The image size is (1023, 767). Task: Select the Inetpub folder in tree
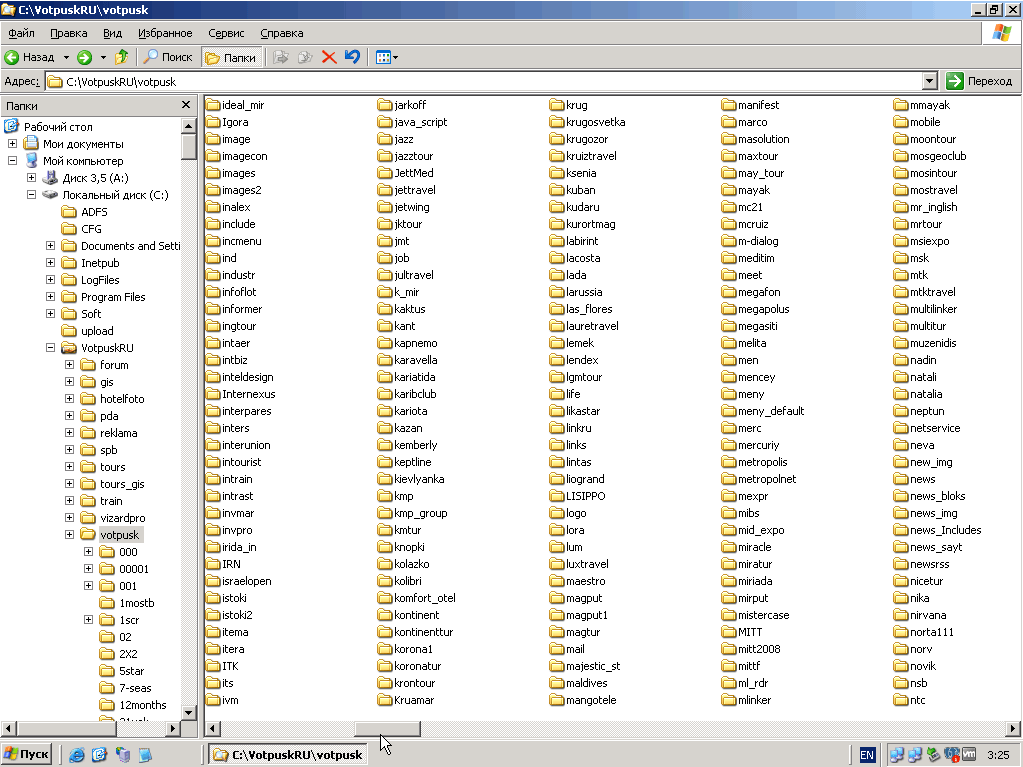(100, 263)
